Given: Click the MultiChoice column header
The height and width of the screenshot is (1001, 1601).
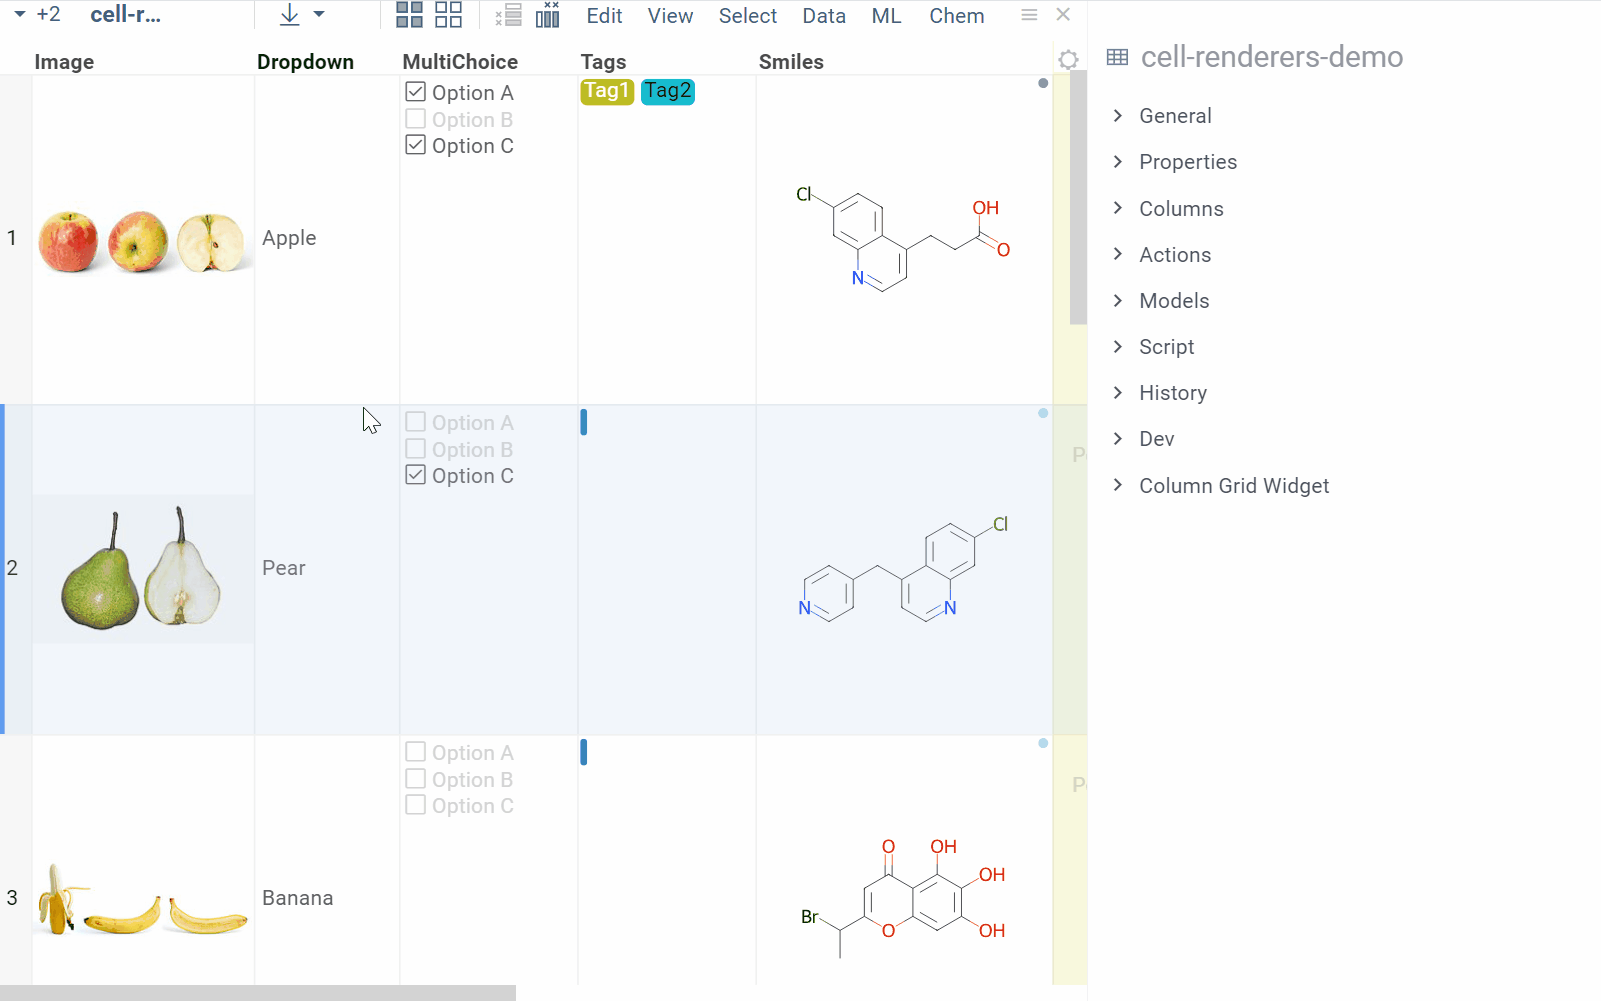Looking at the screenshot, I should 460,62.
